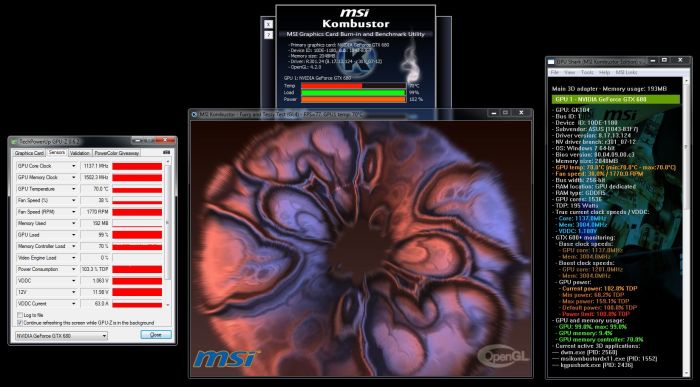Open the PowerColor Giveaway tab
This screenshot has width=700, height=387.
click(x=117, y=153)
